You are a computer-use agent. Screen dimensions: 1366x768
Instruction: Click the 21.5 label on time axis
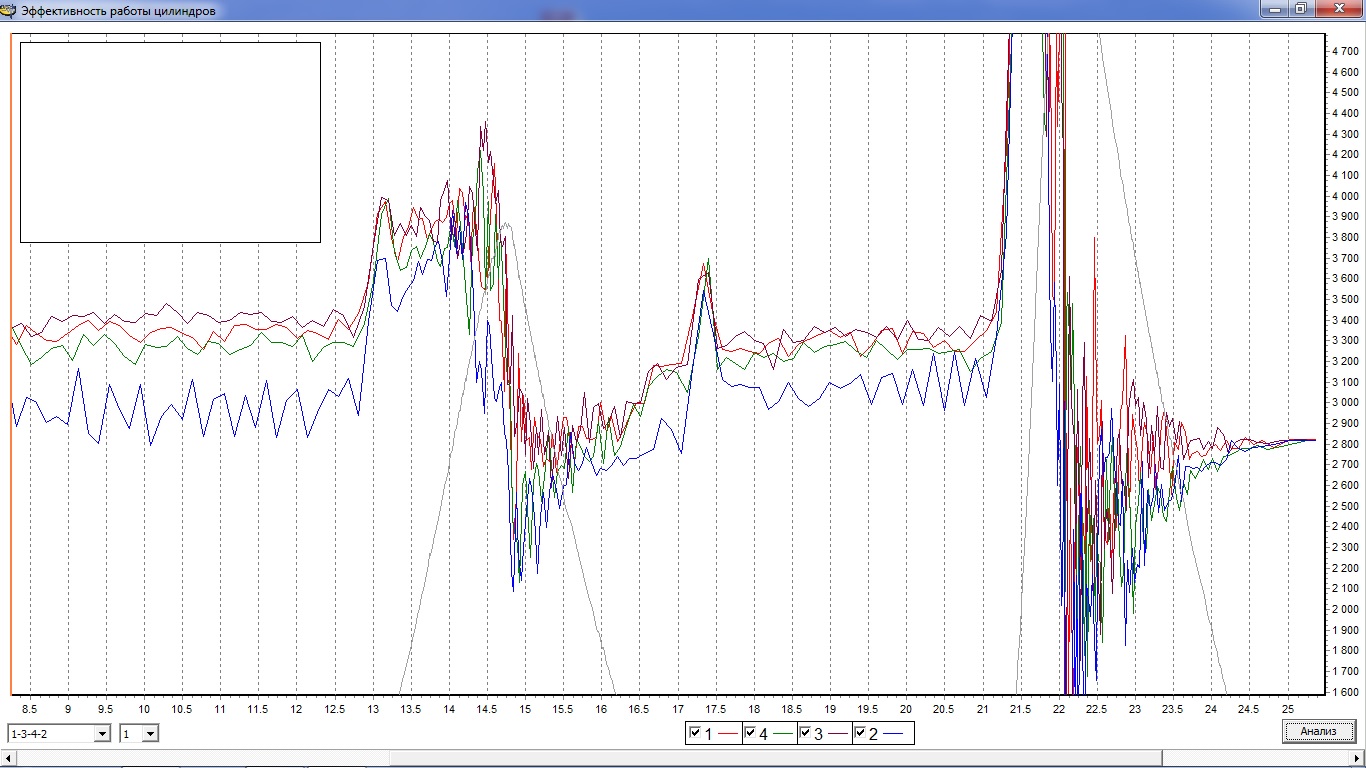(x=1019, y=709)
